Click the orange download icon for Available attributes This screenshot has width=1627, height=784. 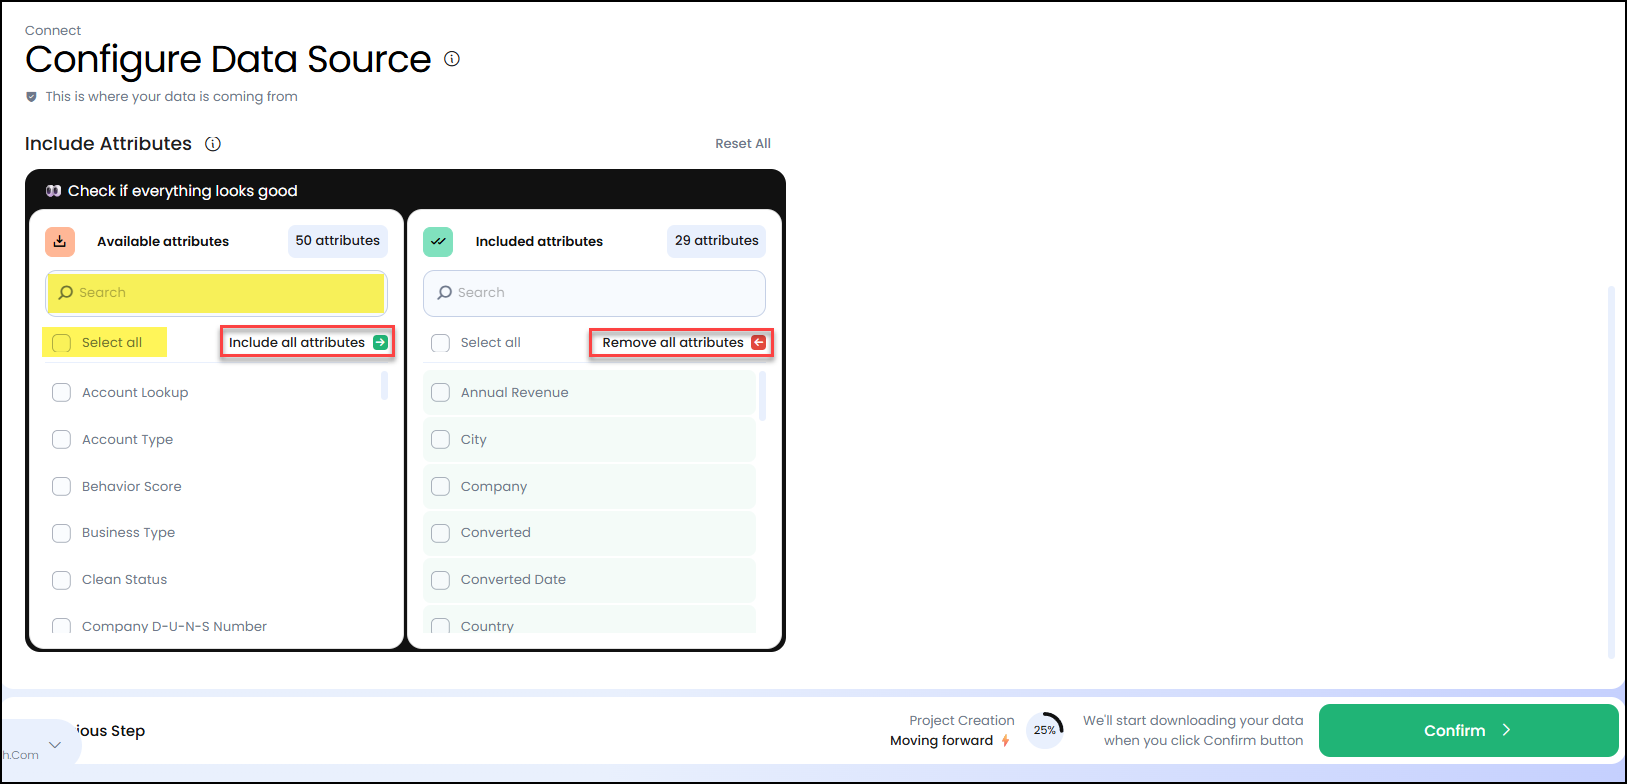click(60, 241)
